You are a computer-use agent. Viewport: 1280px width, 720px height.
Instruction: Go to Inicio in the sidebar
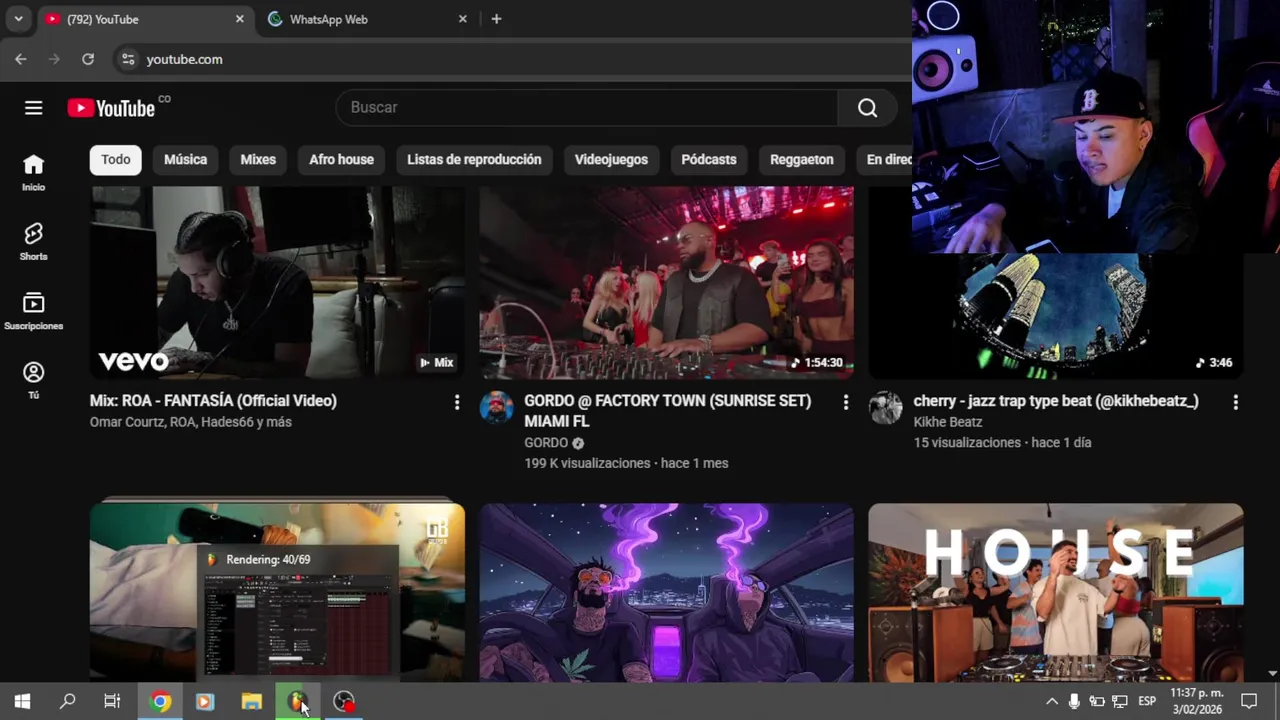coord(34,173)
